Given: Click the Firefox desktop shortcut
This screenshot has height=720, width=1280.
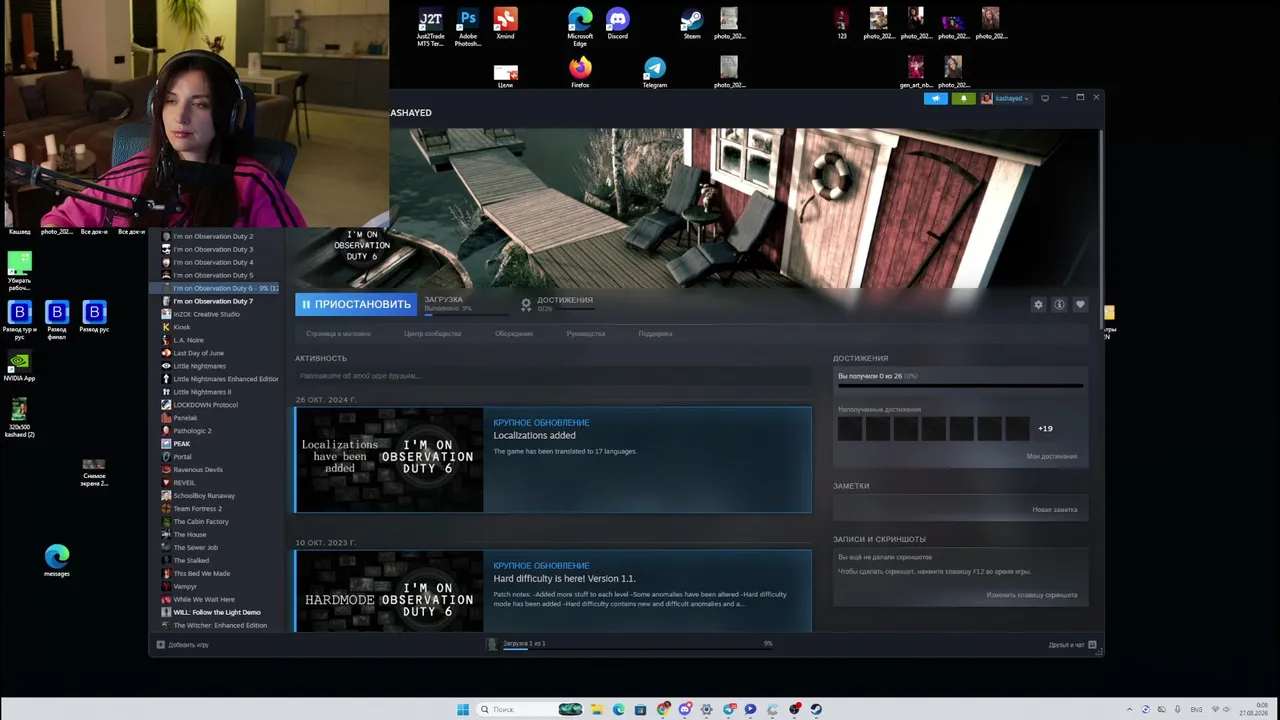Looking at the screenshot, I should (580, 73).
